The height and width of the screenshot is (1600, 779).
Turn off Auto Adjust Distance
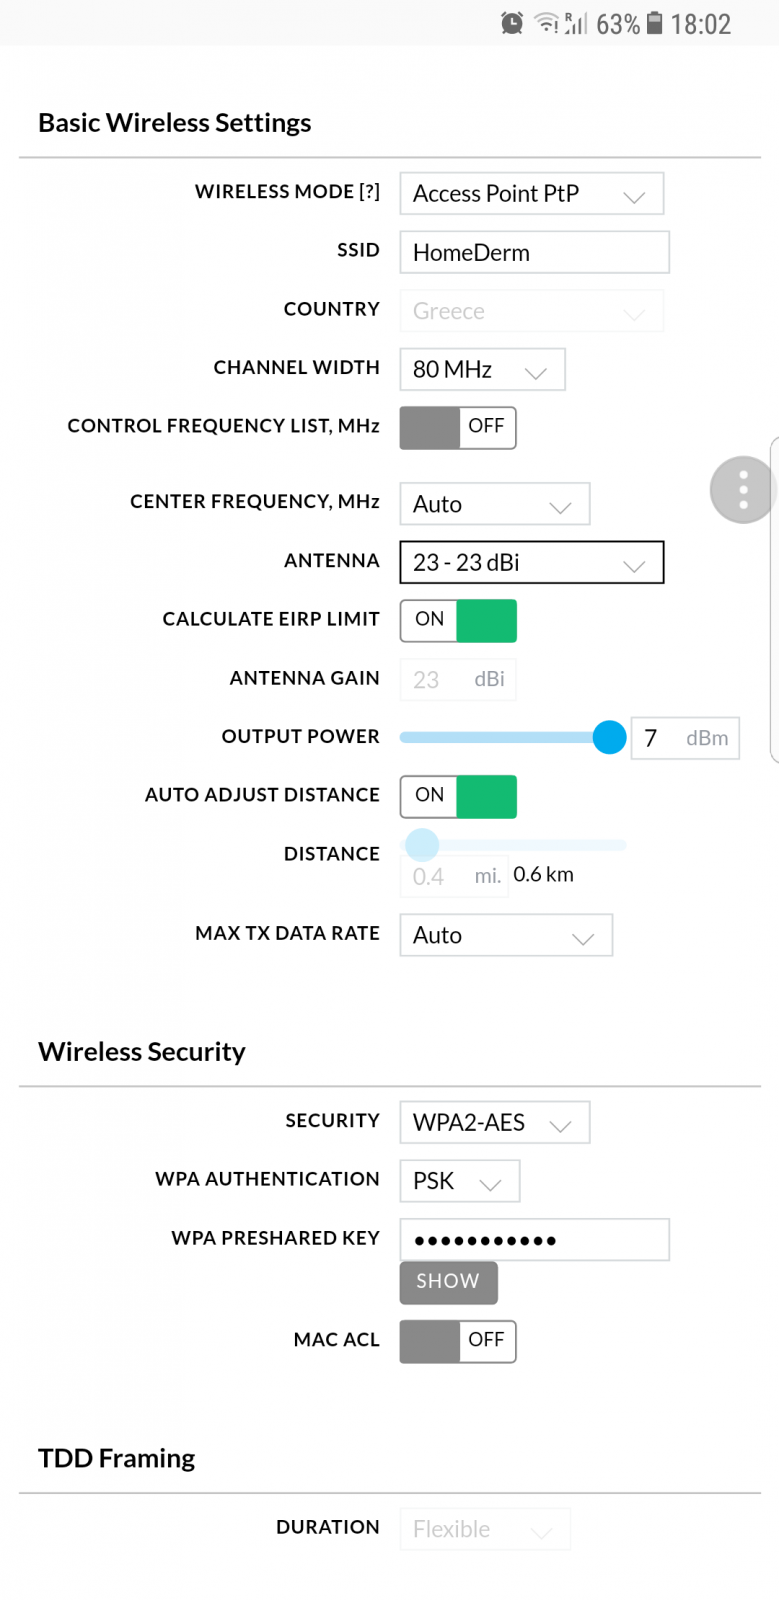(x=458, y=797)
